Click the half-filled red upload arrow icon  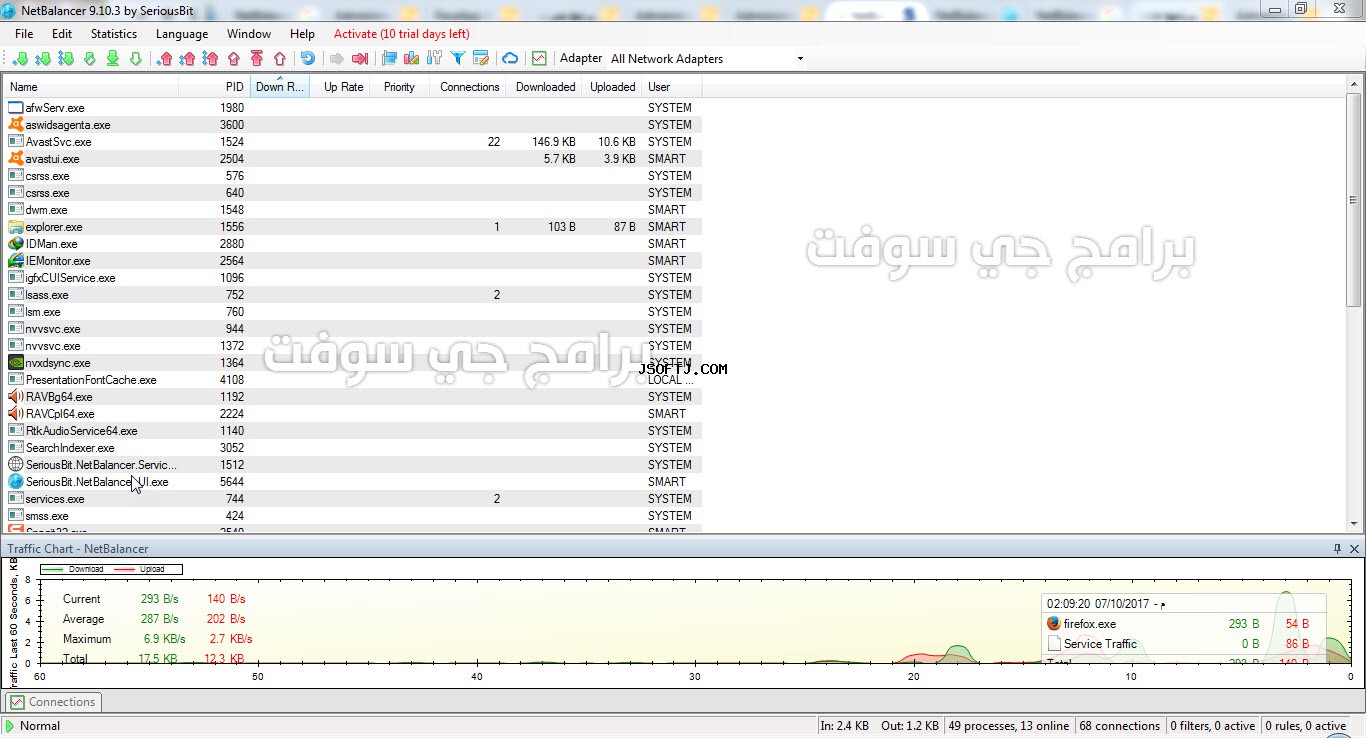click(234, 59)
